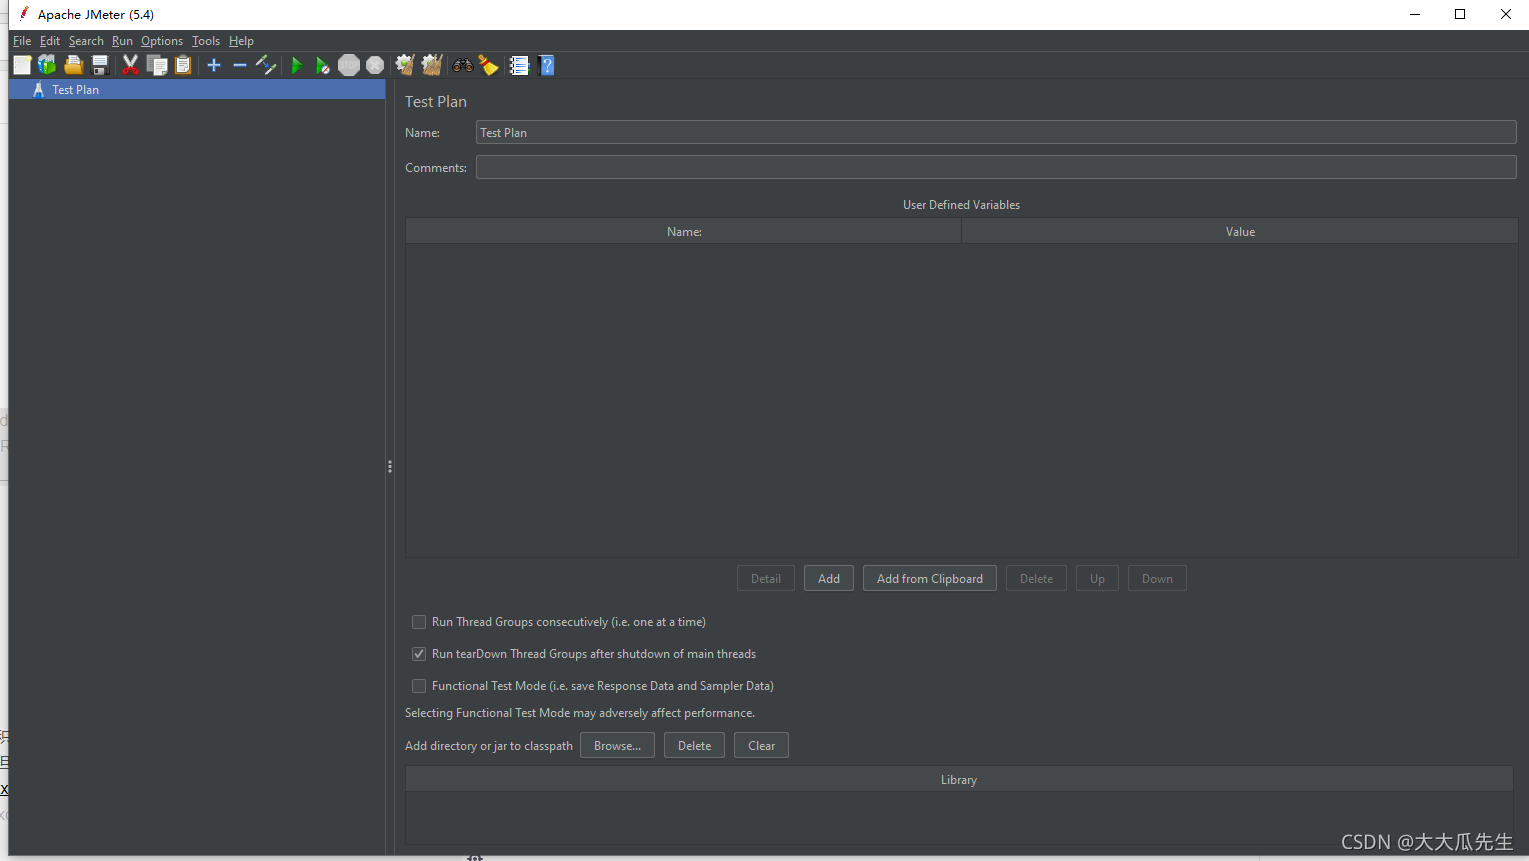Image resolution: width=1529 pixels, height=861 pixels.
Task: Maximize the JMeter window
Action: click(1460, 14)
